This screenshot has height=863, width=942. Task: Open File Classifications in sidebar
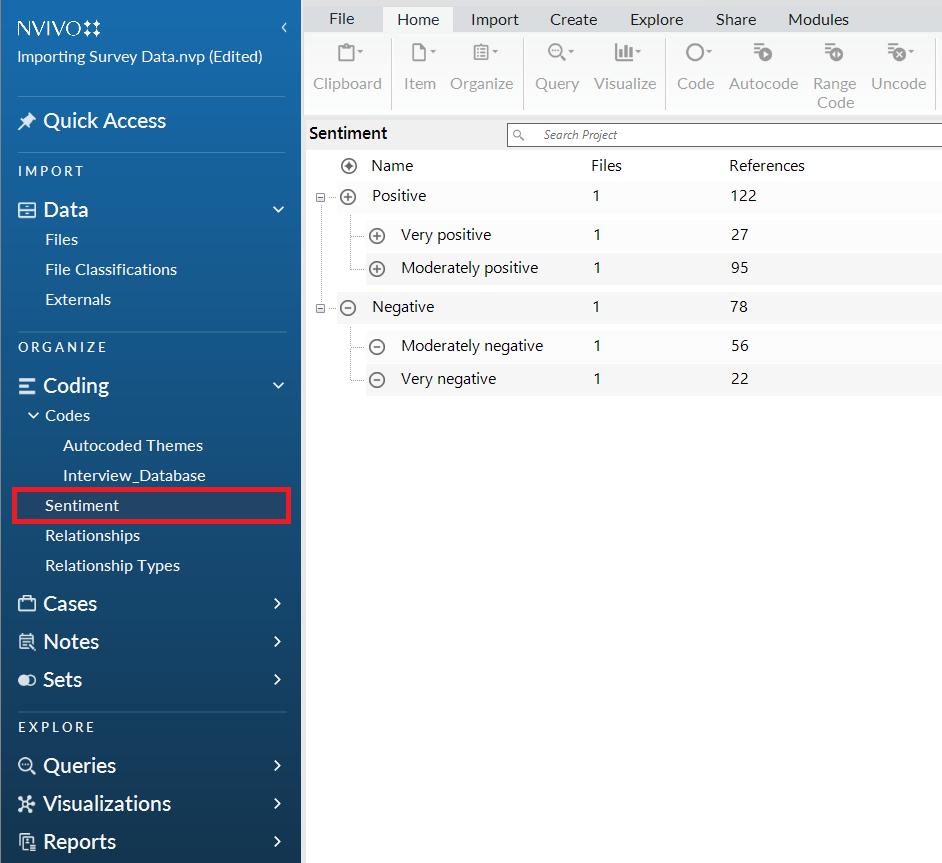coord(111,270)
